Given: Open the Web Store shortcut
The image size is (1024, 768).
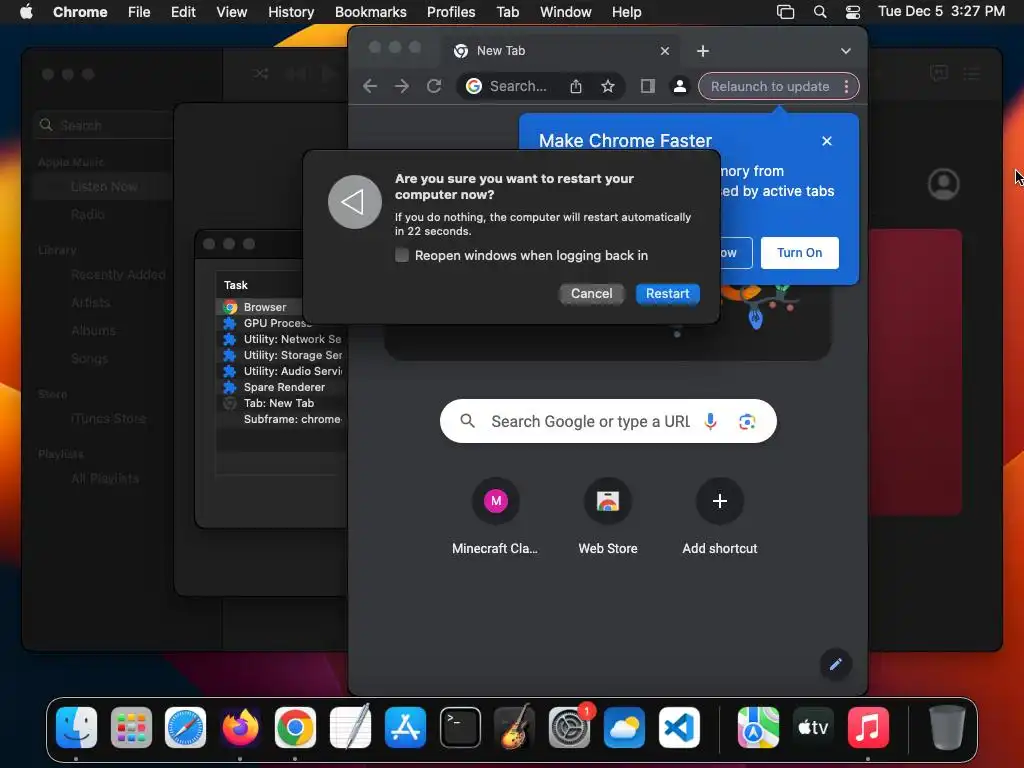Looking at the screenshot, I should click(x=607, y=517).
